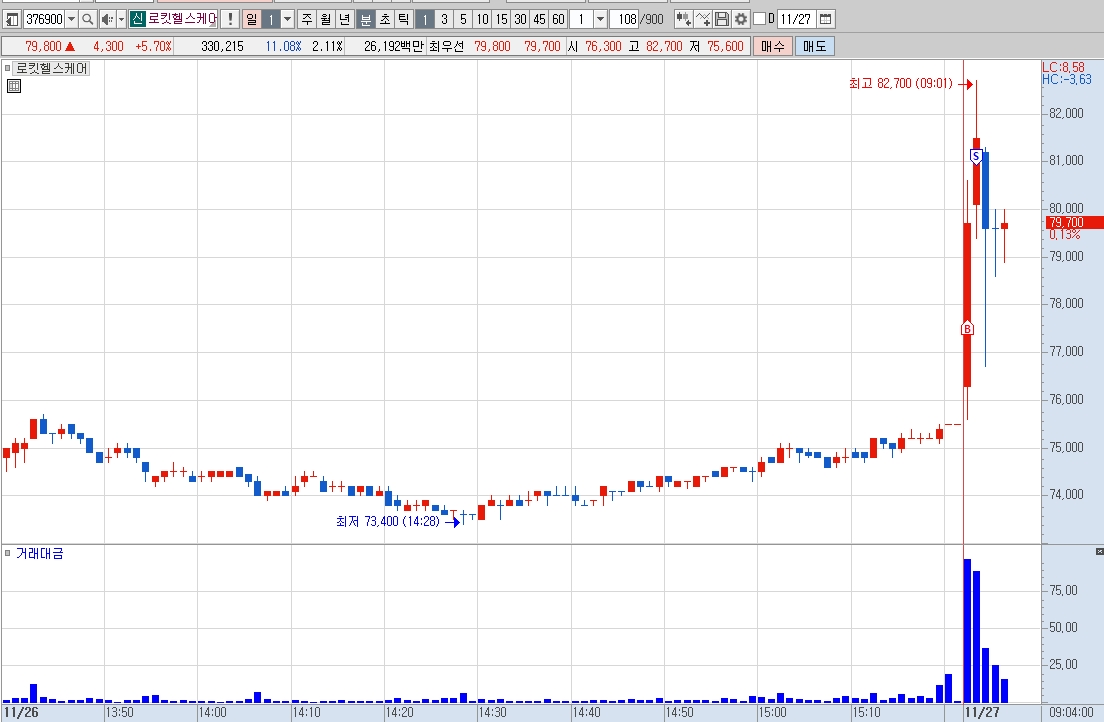Open the calendar date picker icon
This screenshot has width=1104, height=722.
(x=826, y=19)
